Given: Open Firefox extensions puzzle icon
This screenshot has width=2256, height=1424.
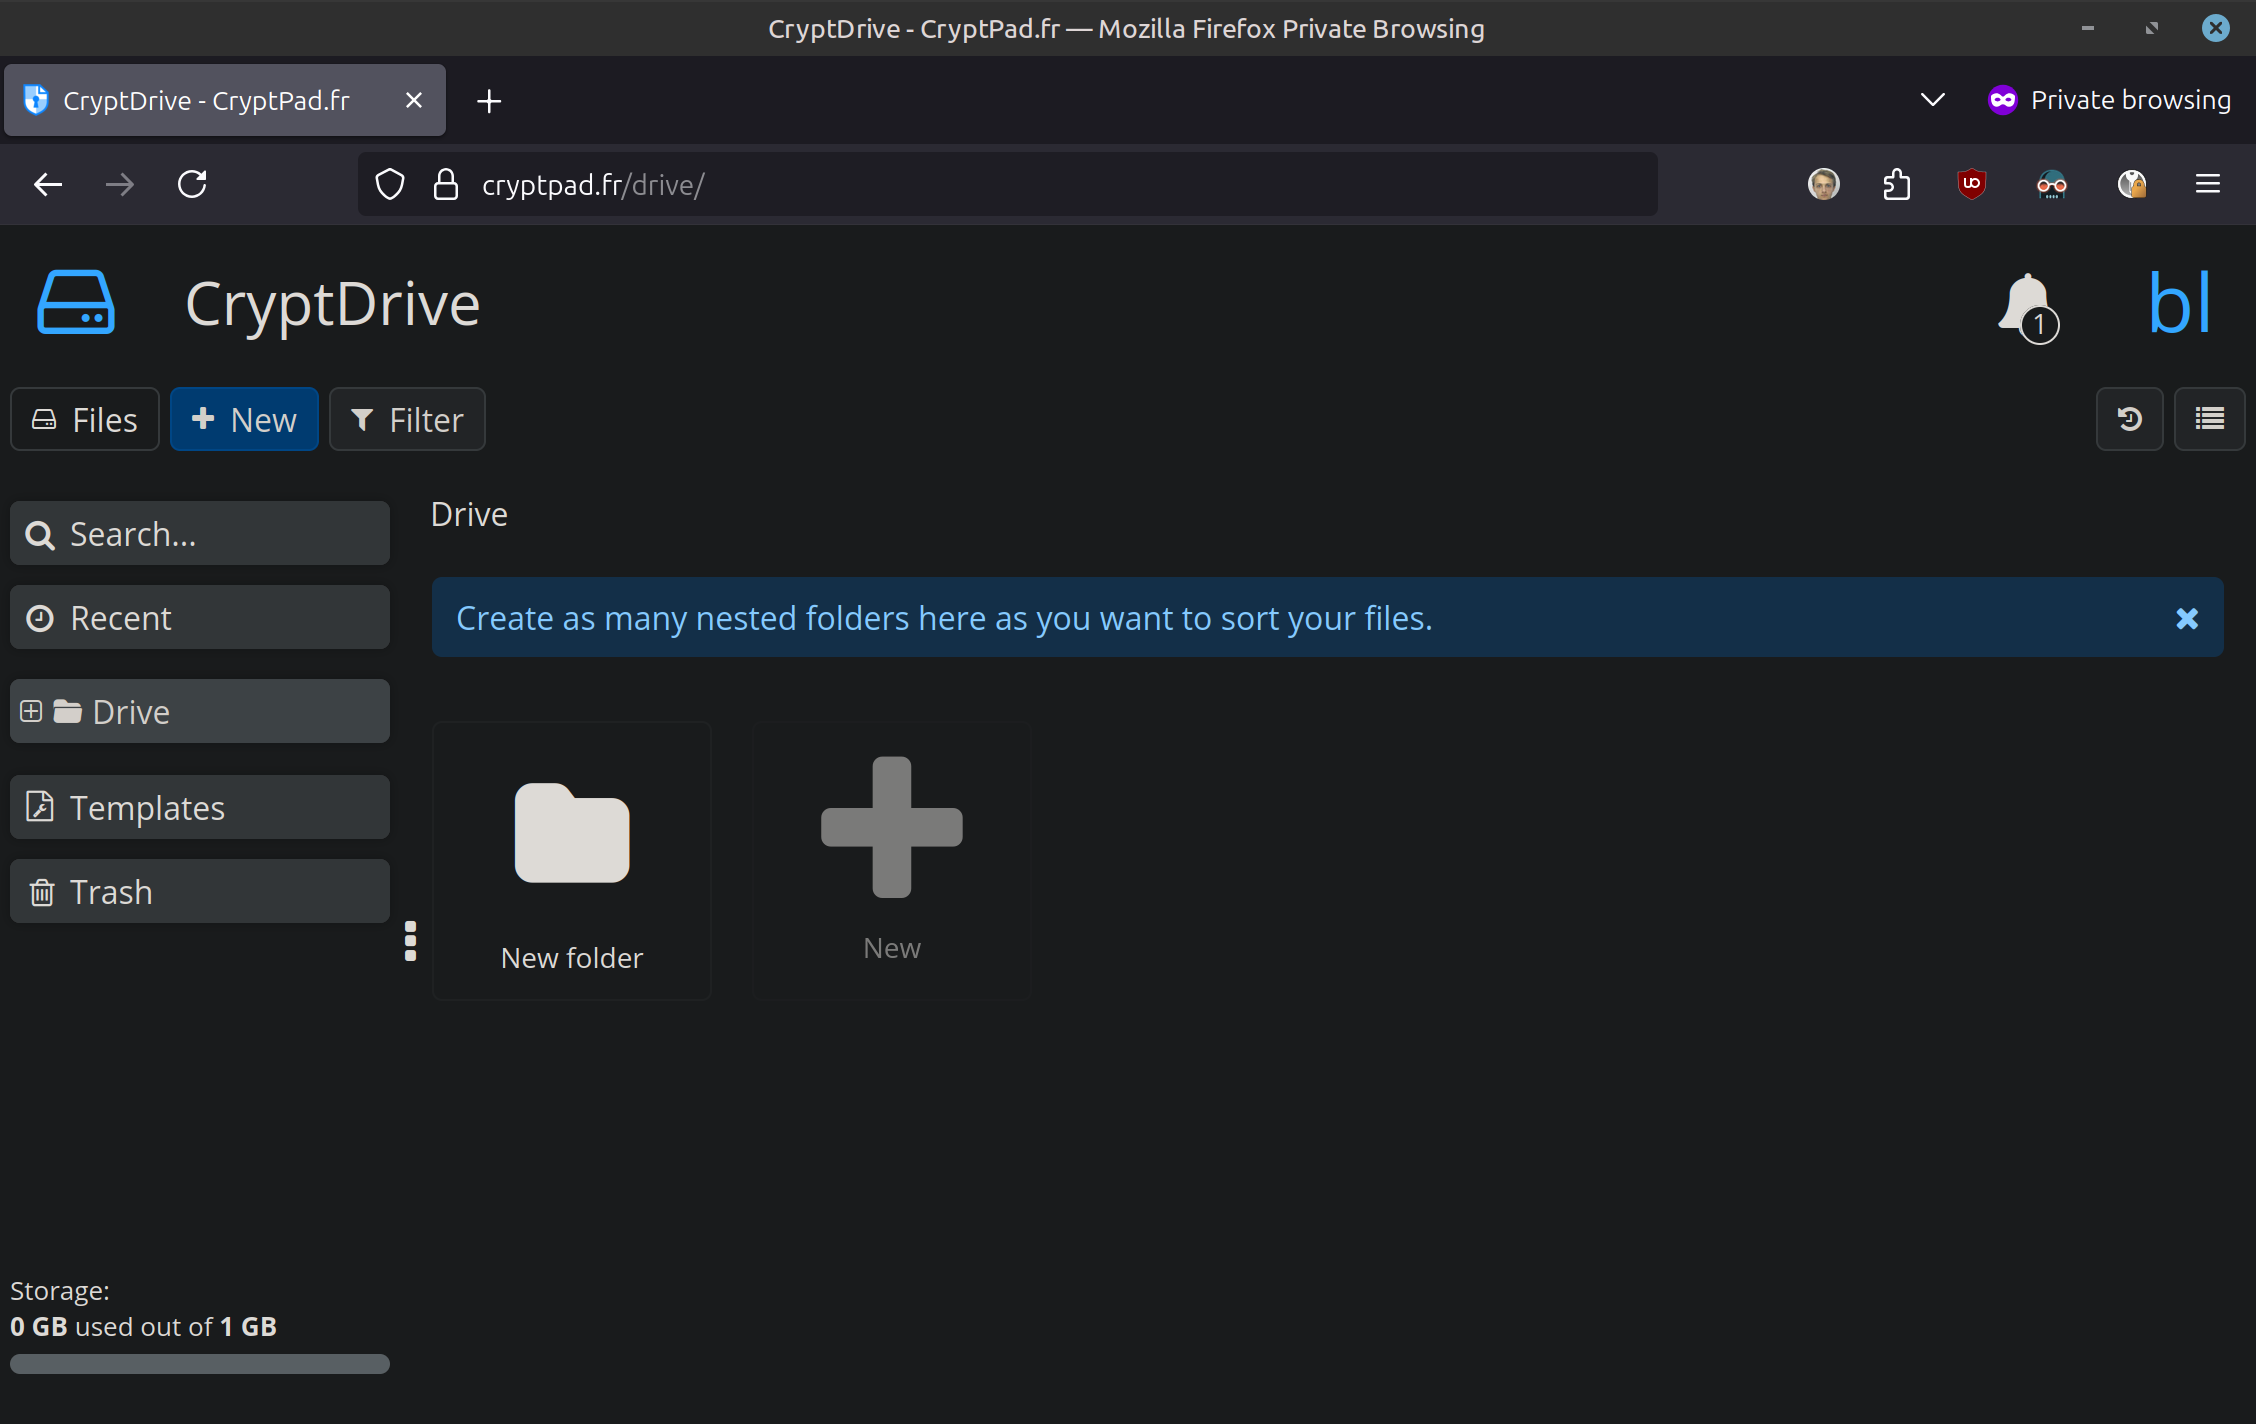Looking at the screenshot, I should [x=1896, y=184].
